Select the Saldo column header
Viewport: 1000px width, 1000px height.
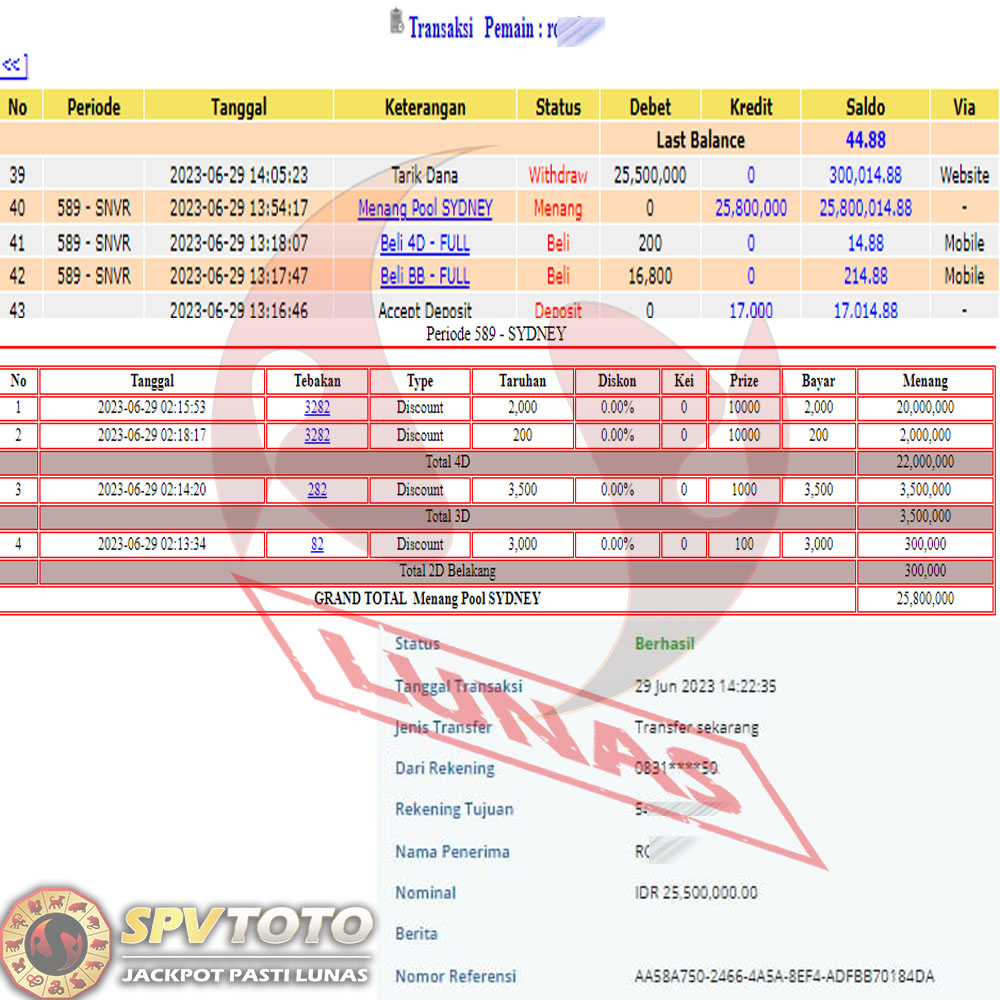pyautogui.click(x=865, y=106)
